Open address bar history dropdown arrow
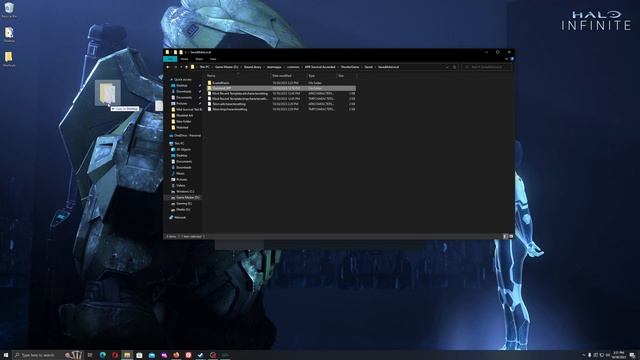 click(447, 67)
